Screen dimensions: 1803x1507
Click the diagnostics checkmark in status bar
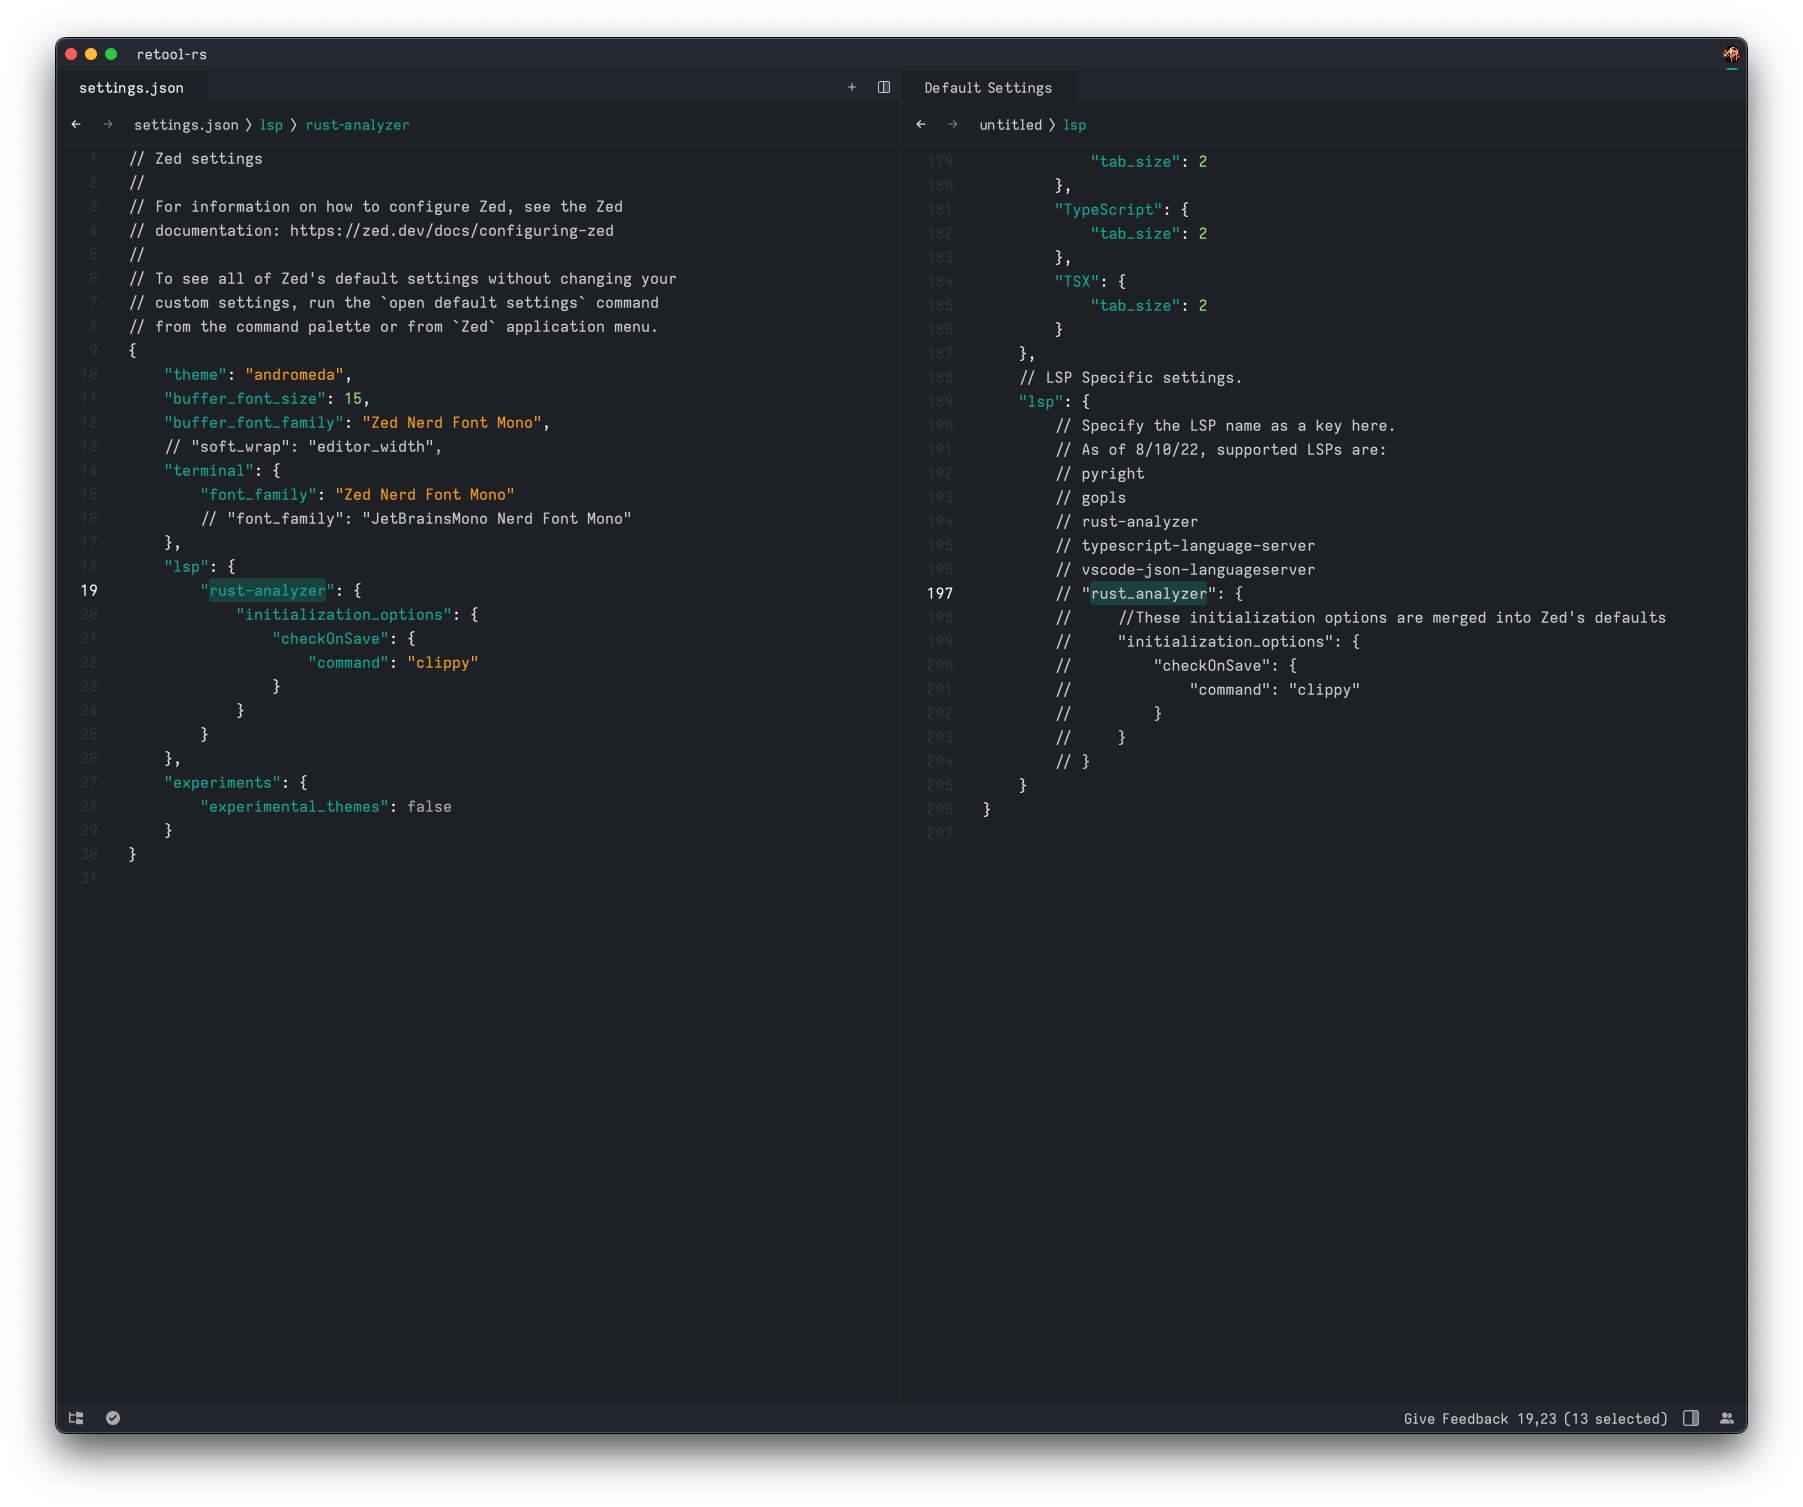(113, 1418)
